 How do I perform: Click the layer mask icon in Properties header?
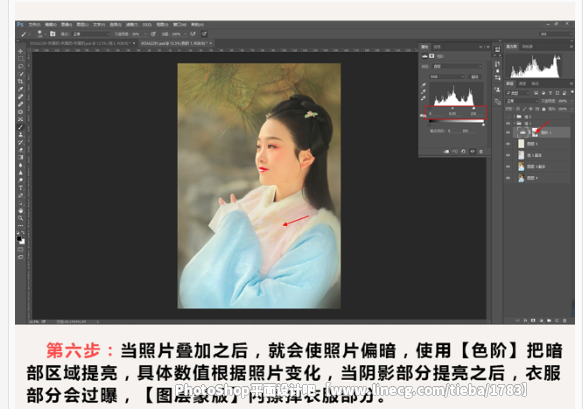tap(432, 56)
